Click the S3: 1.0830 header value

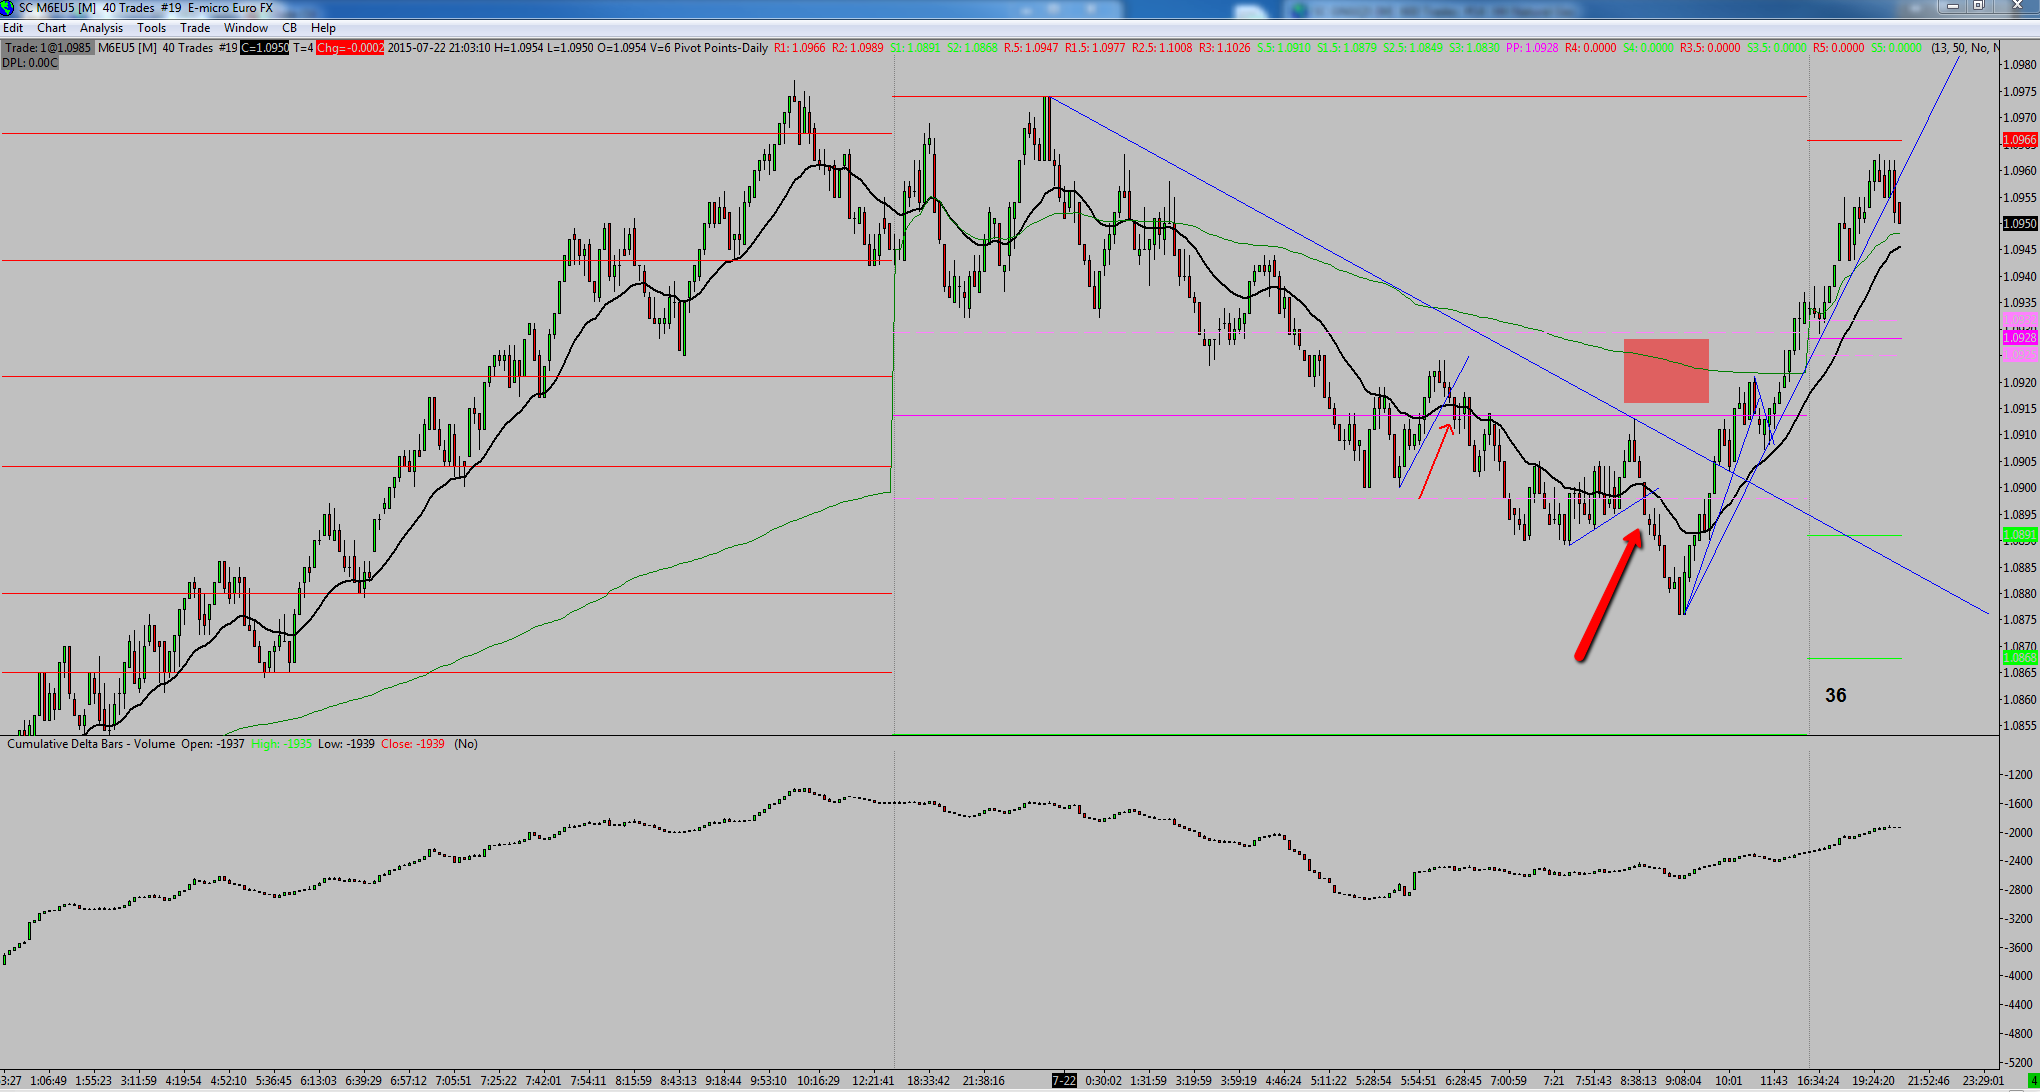[x=1473, y=48]
